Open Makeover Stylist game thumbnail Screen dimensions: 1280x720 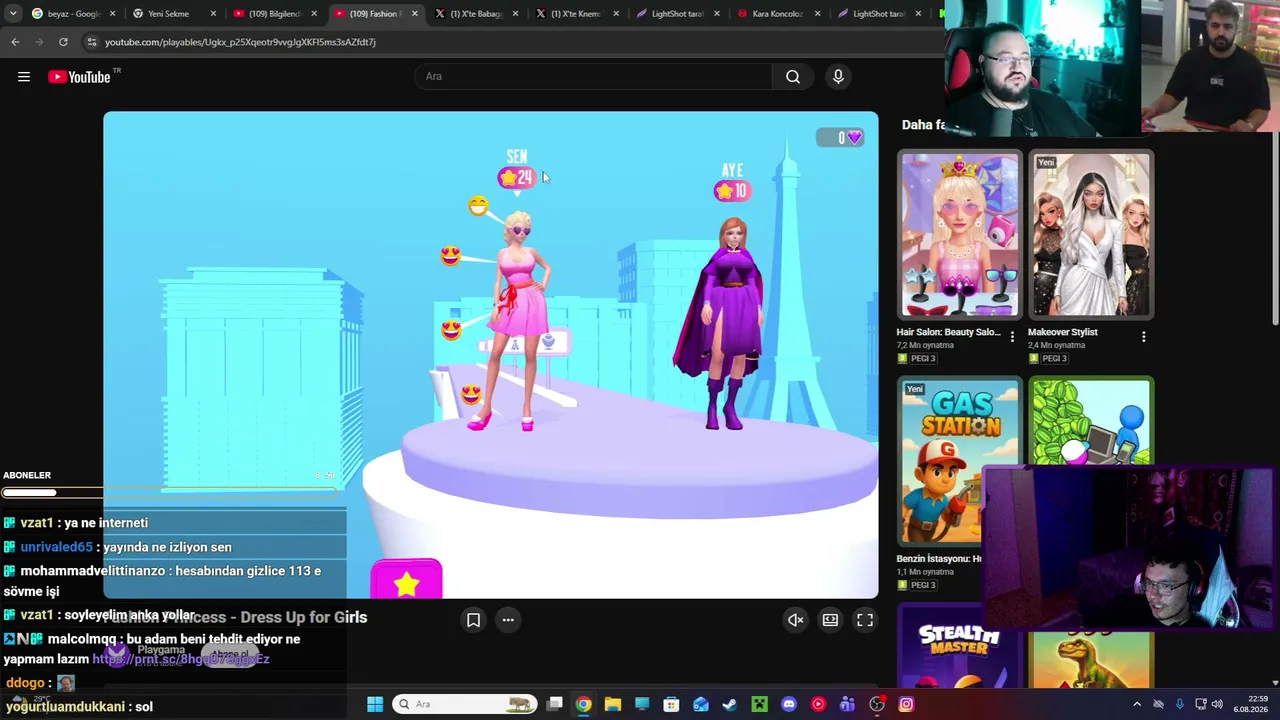point(1091,235)
